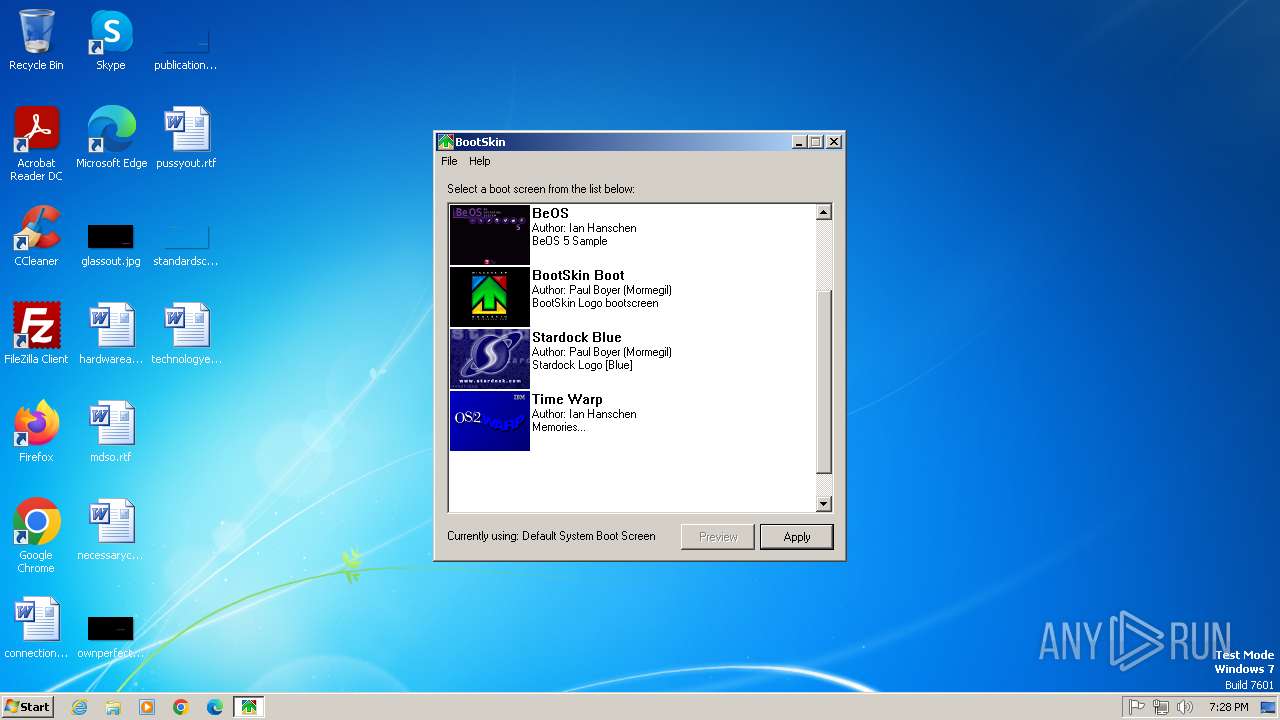
Task: Select the BootSkin Boot logo thumbnail
Action: [x=490, y=297]
